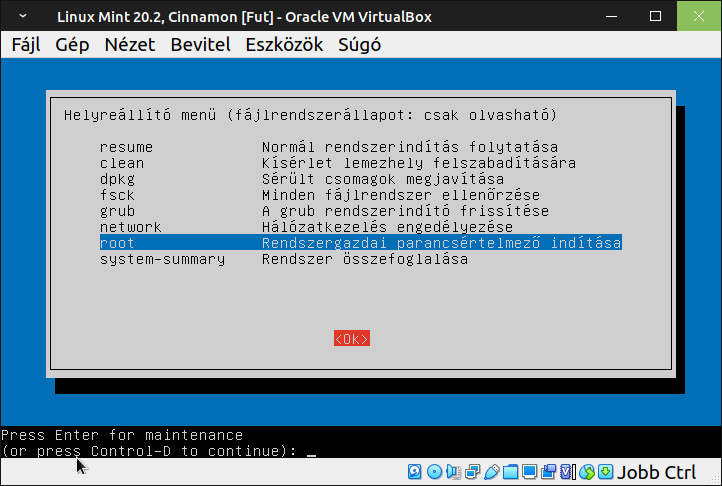This screenshot has width=722, height=486.
Task: Confirm with the red <Ok> button
Action: click(352, 339)
